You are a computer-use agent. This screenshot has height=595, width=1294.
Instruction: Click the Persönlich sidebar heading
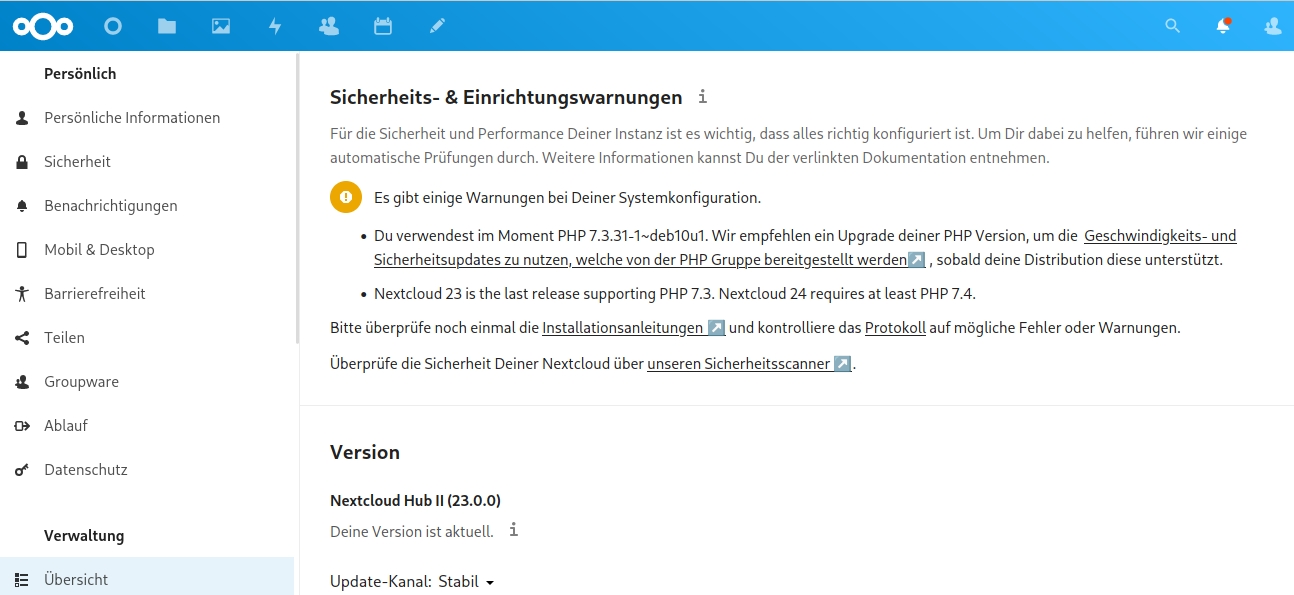(80, 74)
